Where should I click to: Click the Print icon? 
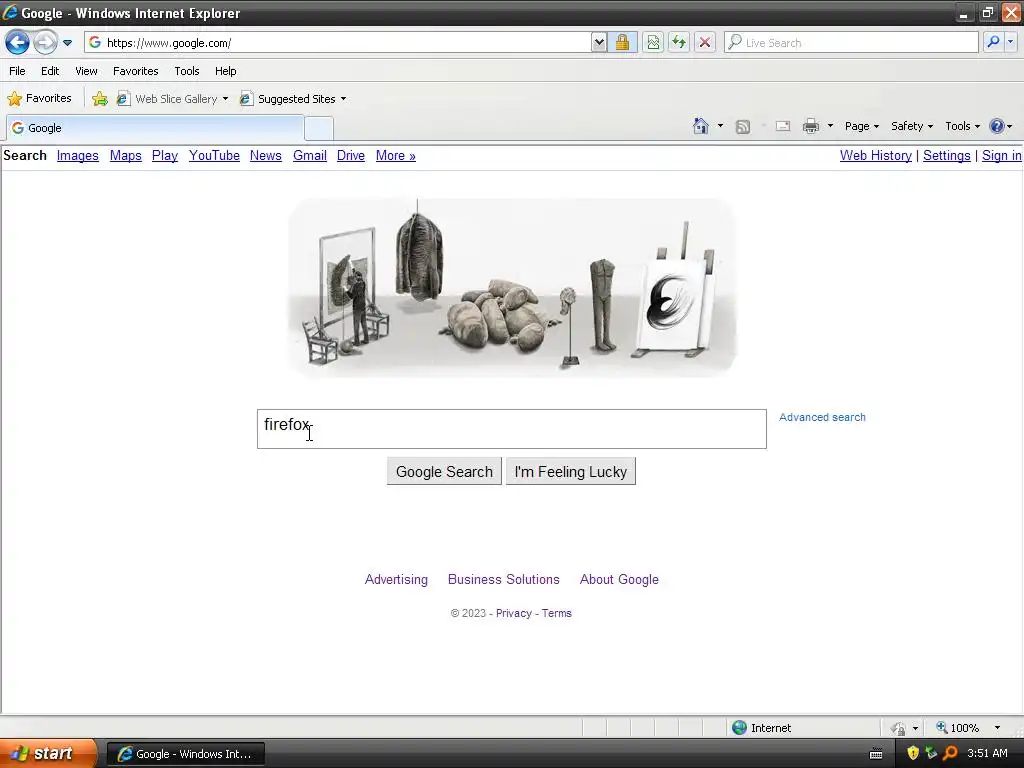pyautogui.click(x=810, y=126)
